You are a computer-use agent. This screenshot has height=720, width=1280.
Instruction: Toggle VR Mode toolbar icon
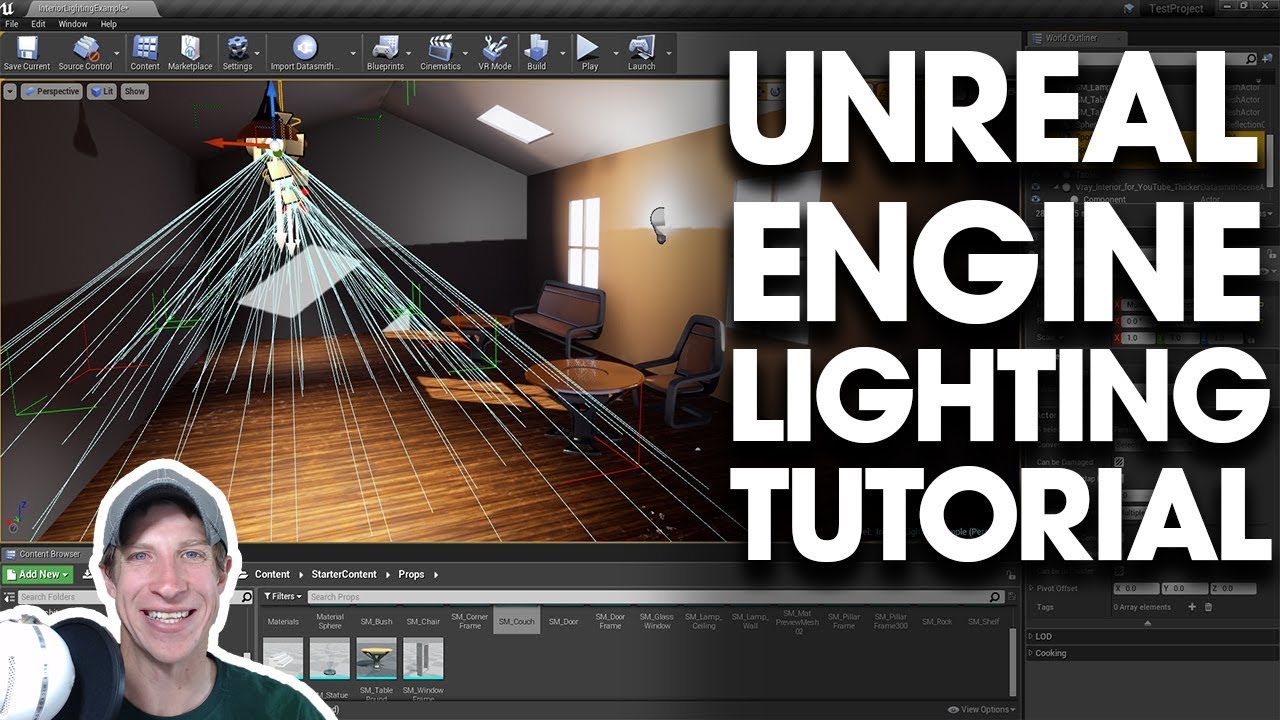[x=495, y=53]
